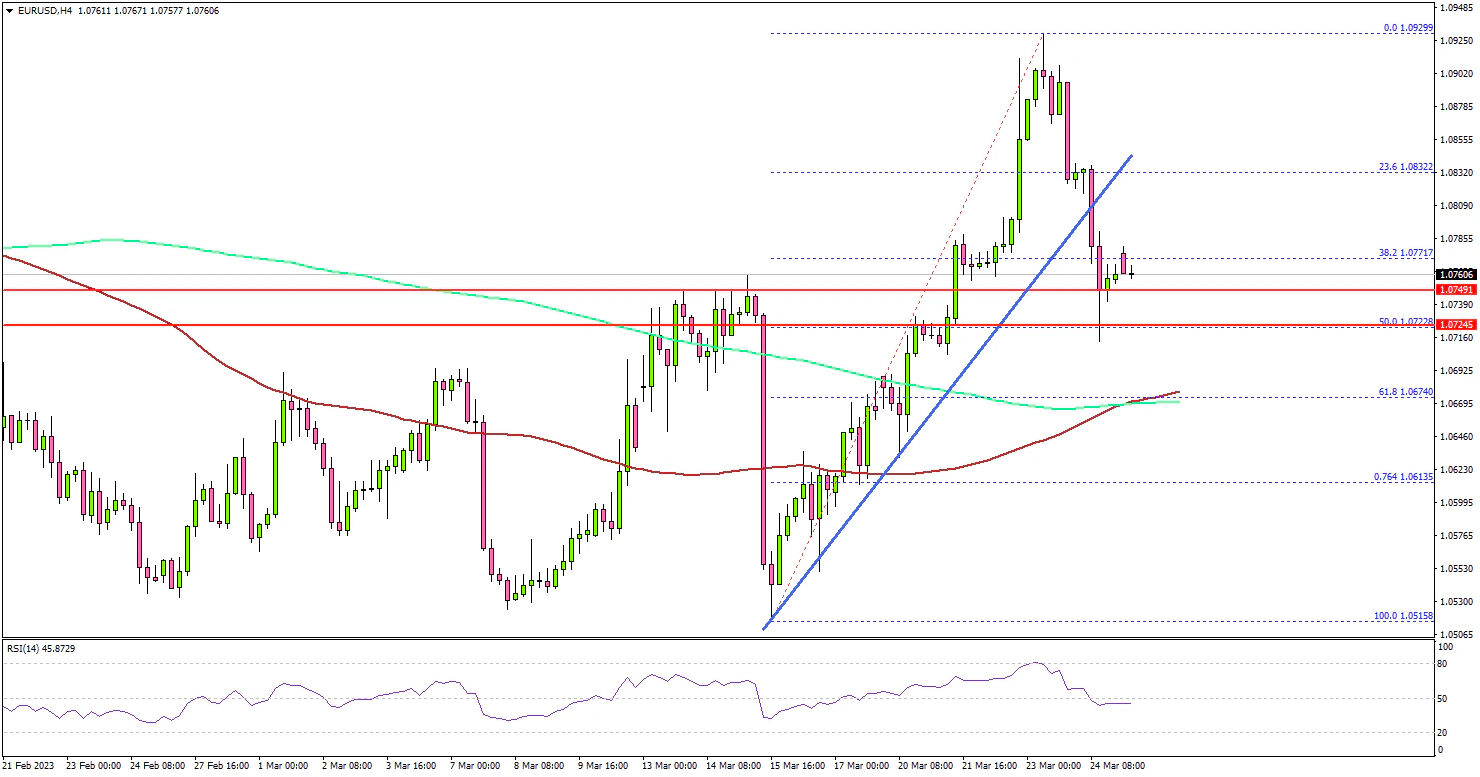Click the RSI(14) indicator label
Screen dimensions: 1480x777
(40, 649)
